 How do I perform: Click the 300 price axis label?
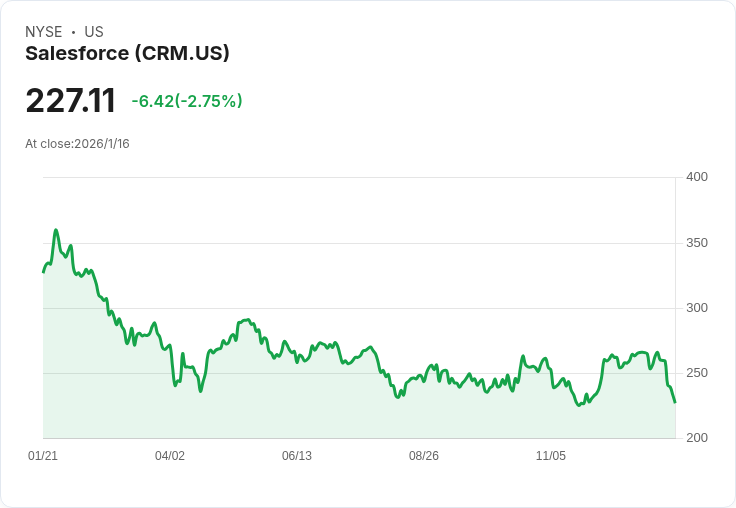tap(697, 308)
